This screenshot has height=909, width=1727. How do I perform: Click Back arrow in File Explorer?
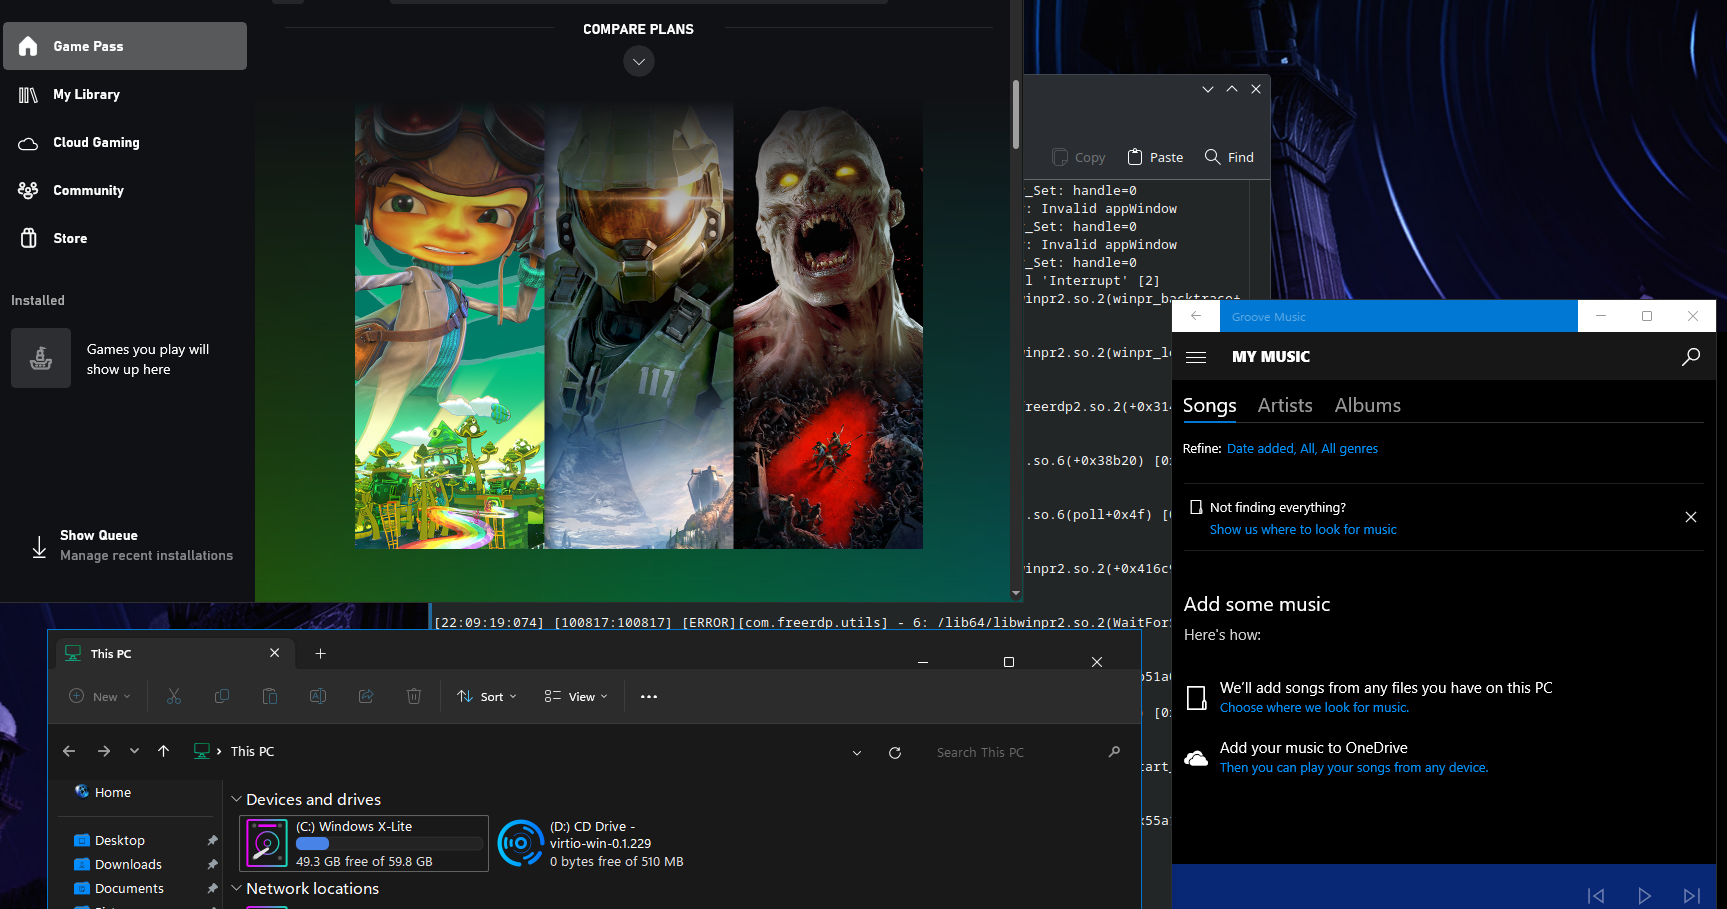pos(69,752)
